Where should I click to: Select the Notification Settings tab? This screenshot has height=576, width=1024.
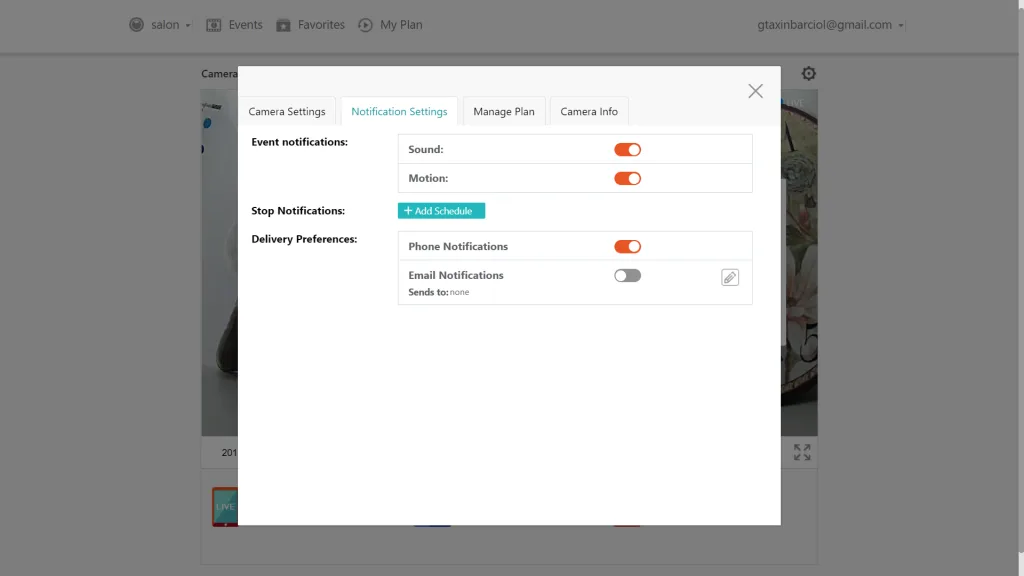[399, 112]
